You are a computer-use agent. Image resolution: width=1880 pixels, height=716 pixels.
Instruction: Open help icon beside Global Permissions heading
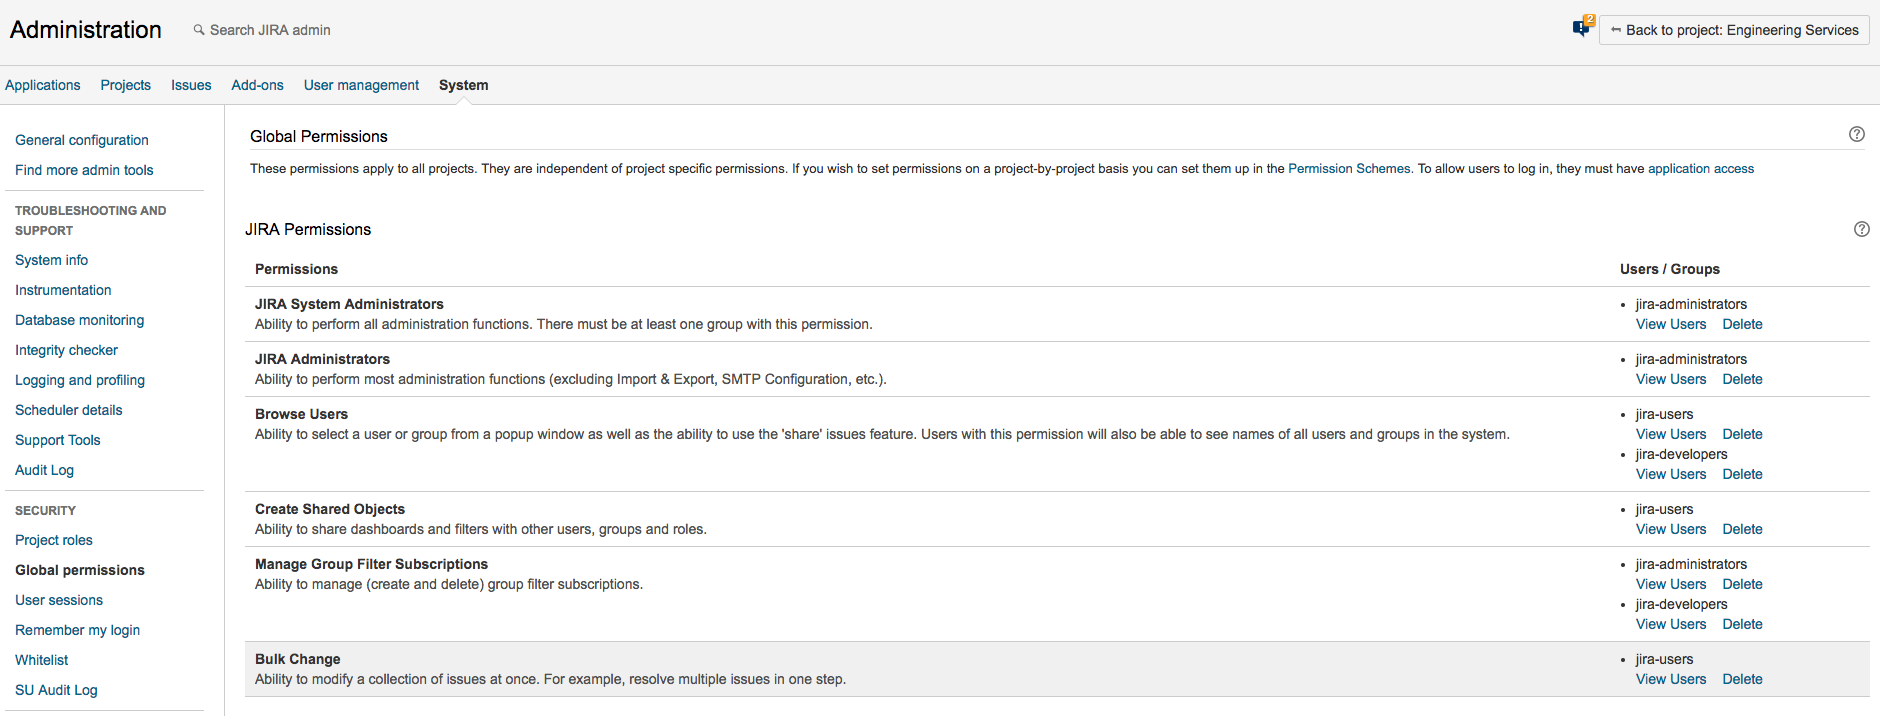[x=1857, y=134]
